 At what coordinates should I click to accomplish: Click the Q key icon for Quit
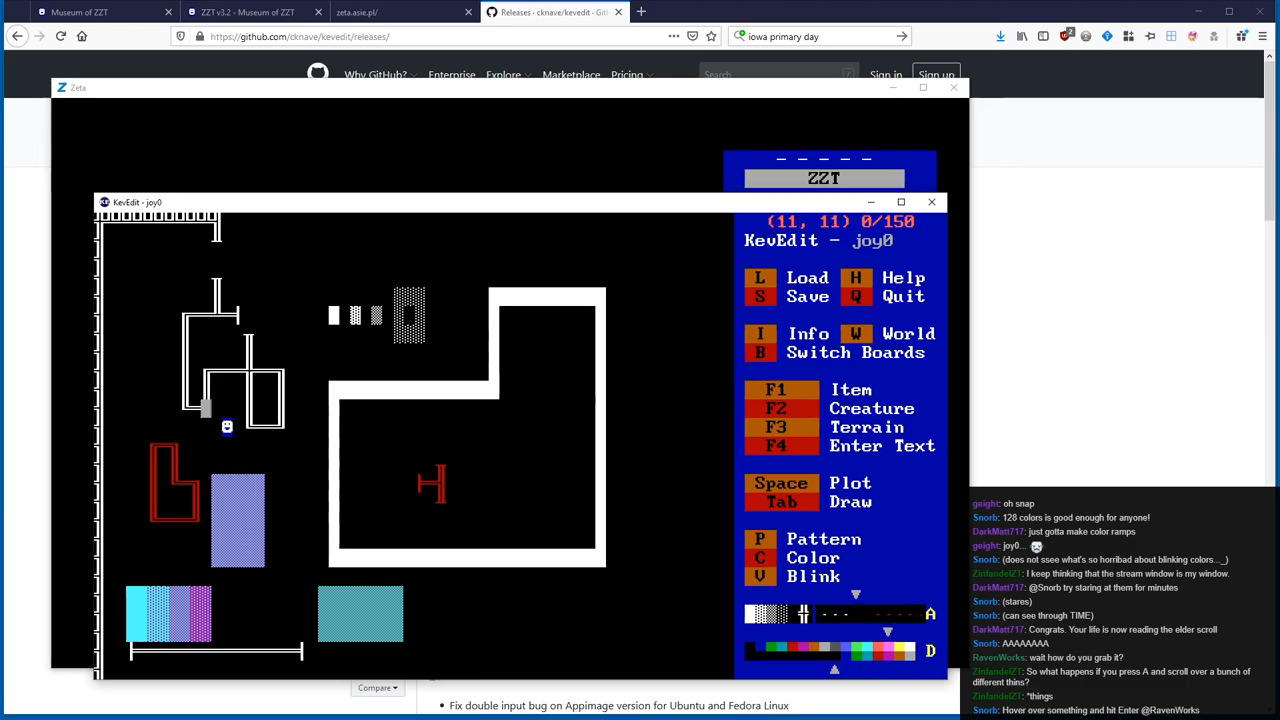click(x=856, y=297)
